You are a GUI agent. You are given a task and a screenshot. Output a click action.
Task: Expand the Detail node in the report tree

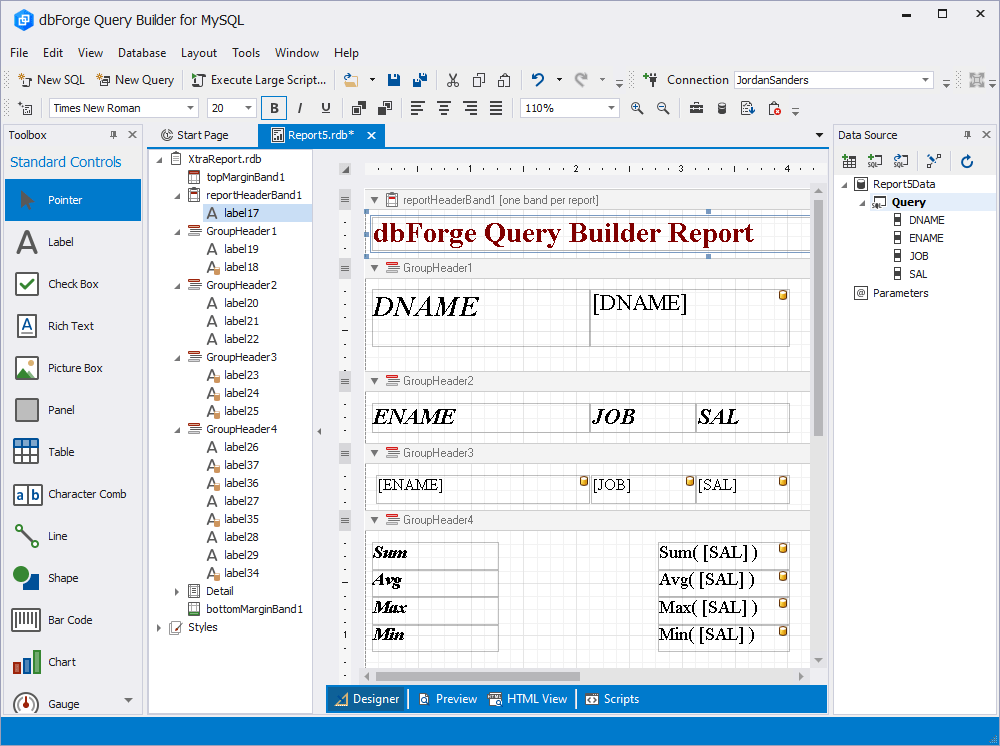pos(176,591)
